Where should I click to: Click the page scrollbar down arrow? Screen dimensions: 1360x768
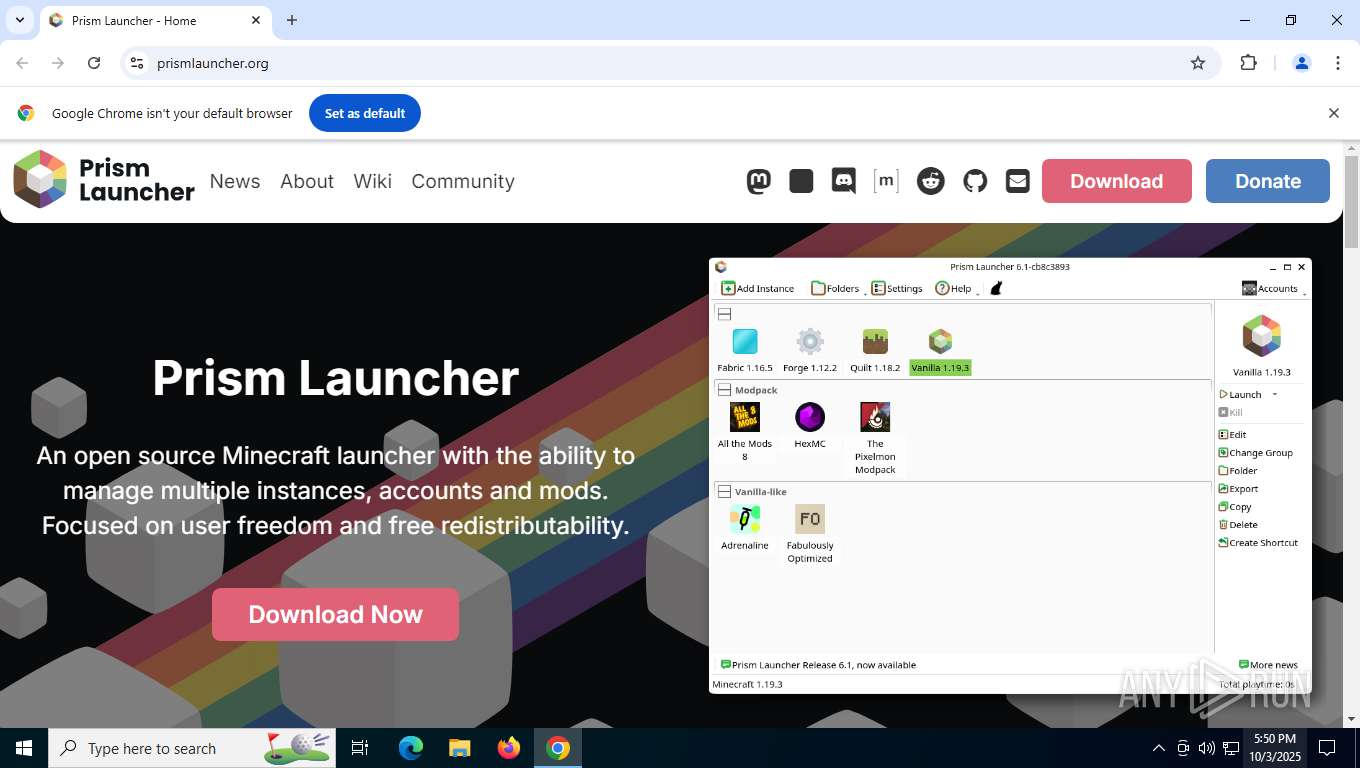(1351, 719)
